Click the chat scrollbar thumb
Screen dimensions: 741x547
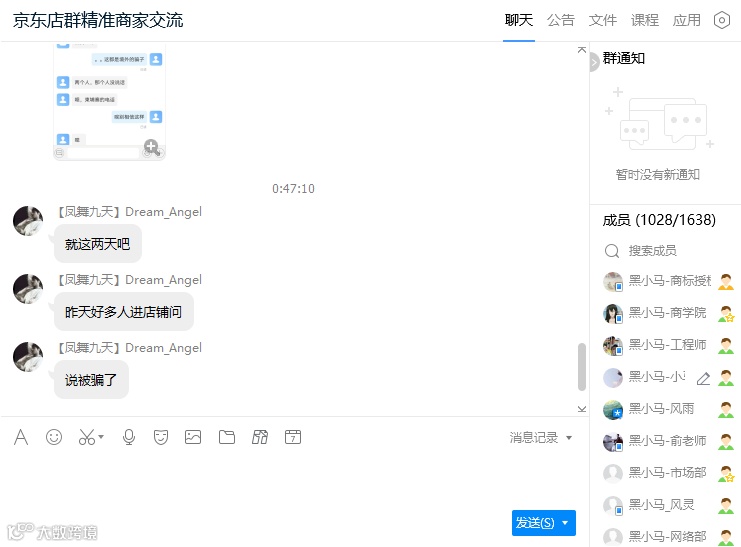582,367
